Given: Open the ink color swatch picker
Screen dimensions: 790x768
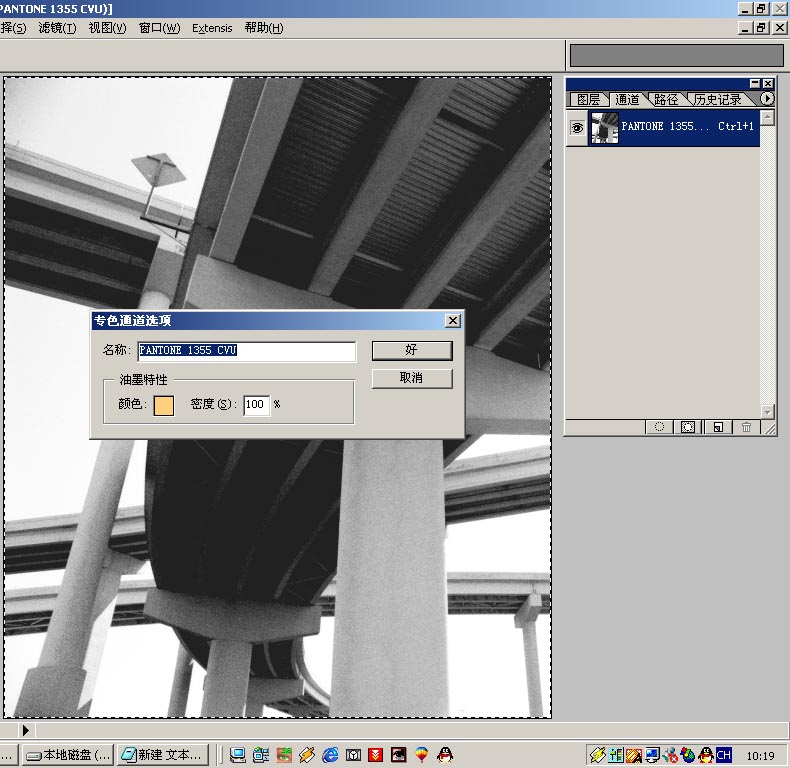Looking at the screenshot, I should tap(164, 405).
